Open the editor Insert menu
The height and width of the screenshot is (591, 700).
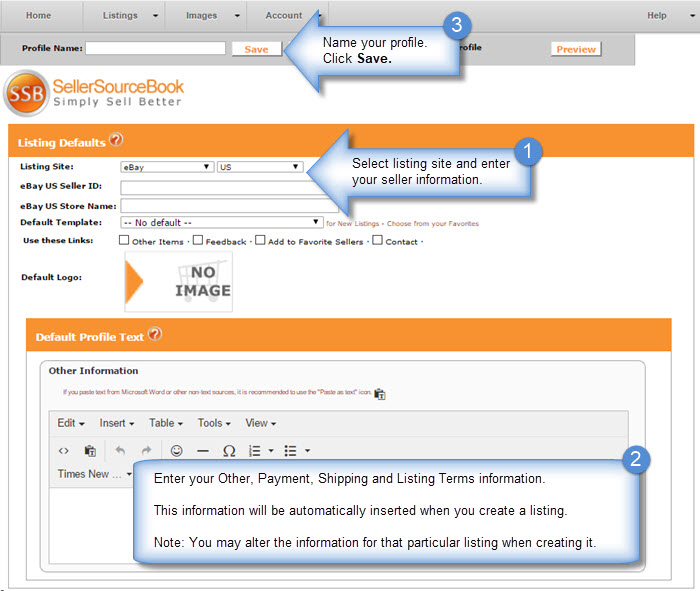[x=117, y=423]
